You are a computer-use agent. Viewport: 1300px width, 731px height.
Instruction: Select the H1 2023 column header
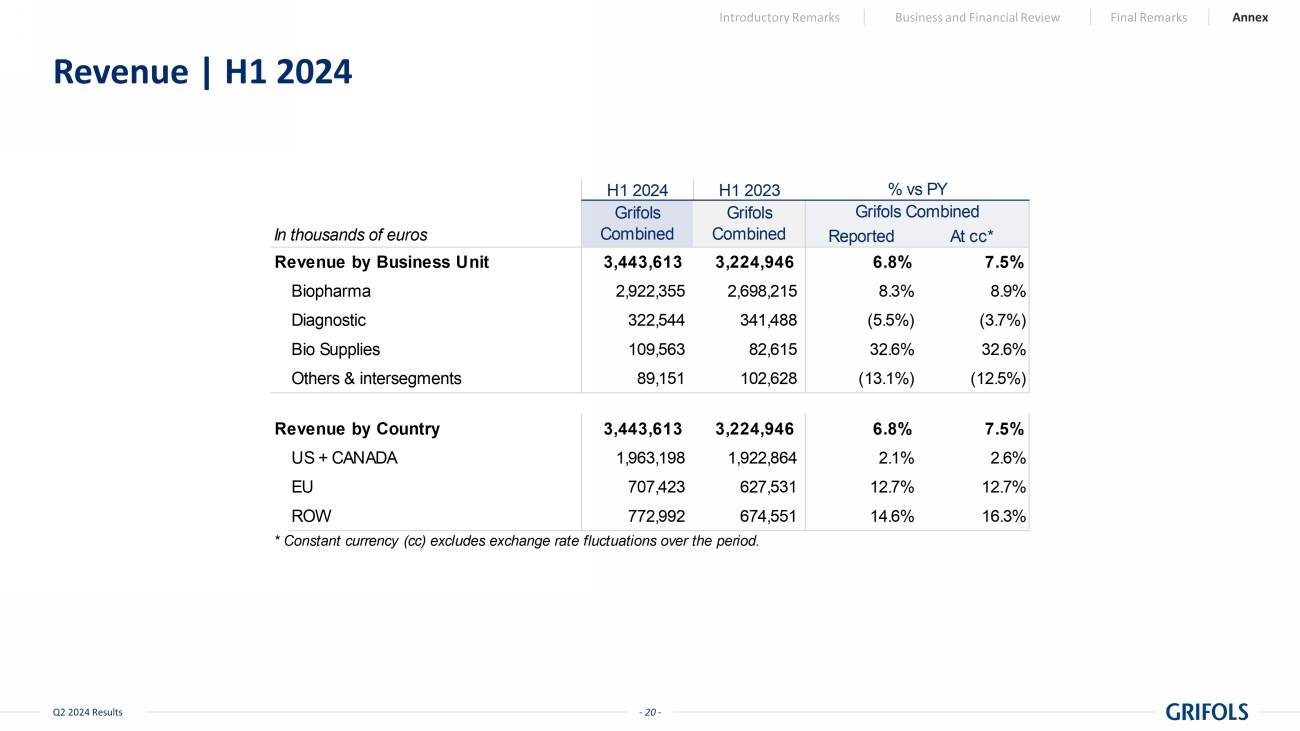click(749, 190)
